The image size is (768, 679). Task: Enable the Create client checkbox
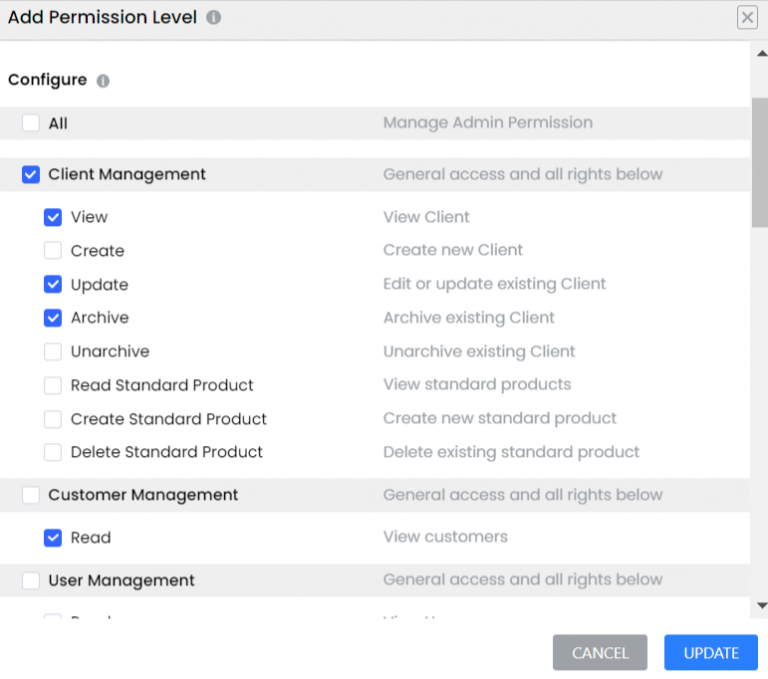pyautogui.click(x=53, y=251)
